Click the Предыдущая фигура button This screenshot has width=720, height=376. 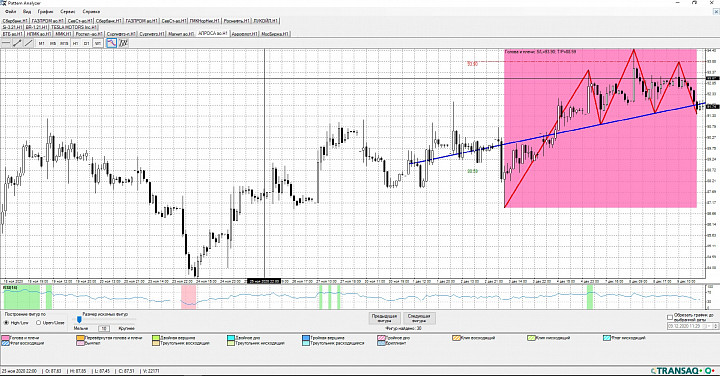pos(384,319)
